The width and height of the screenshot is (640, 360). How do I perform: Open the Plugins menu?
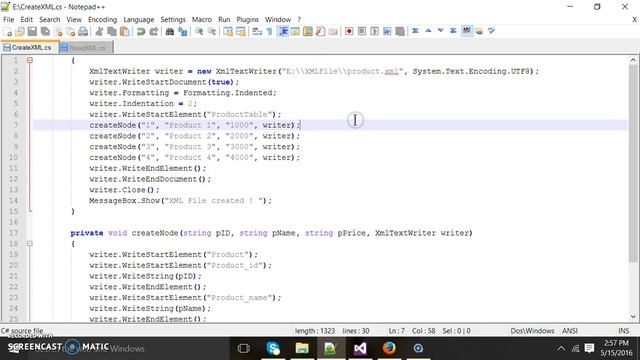247,20
